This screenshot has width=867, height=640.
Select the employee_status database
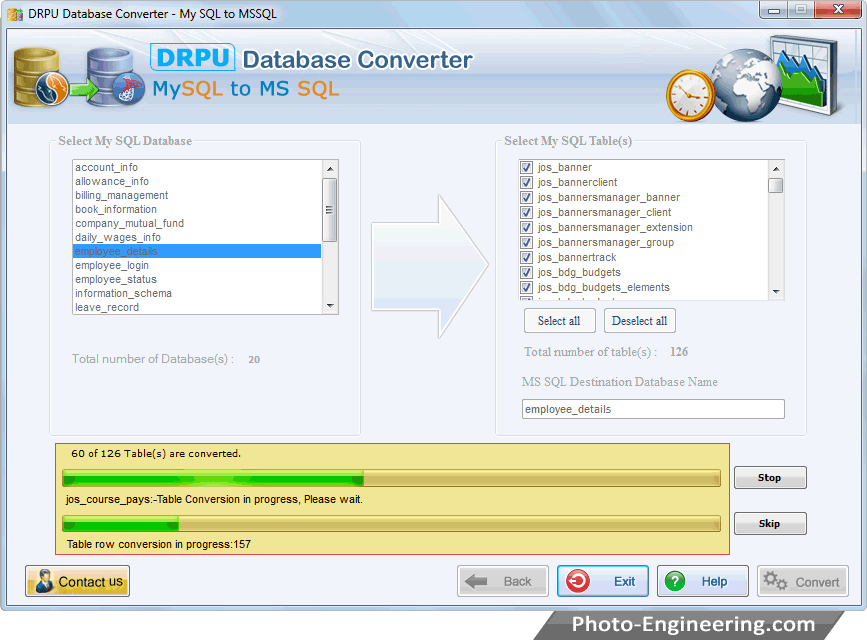(197, 279)
